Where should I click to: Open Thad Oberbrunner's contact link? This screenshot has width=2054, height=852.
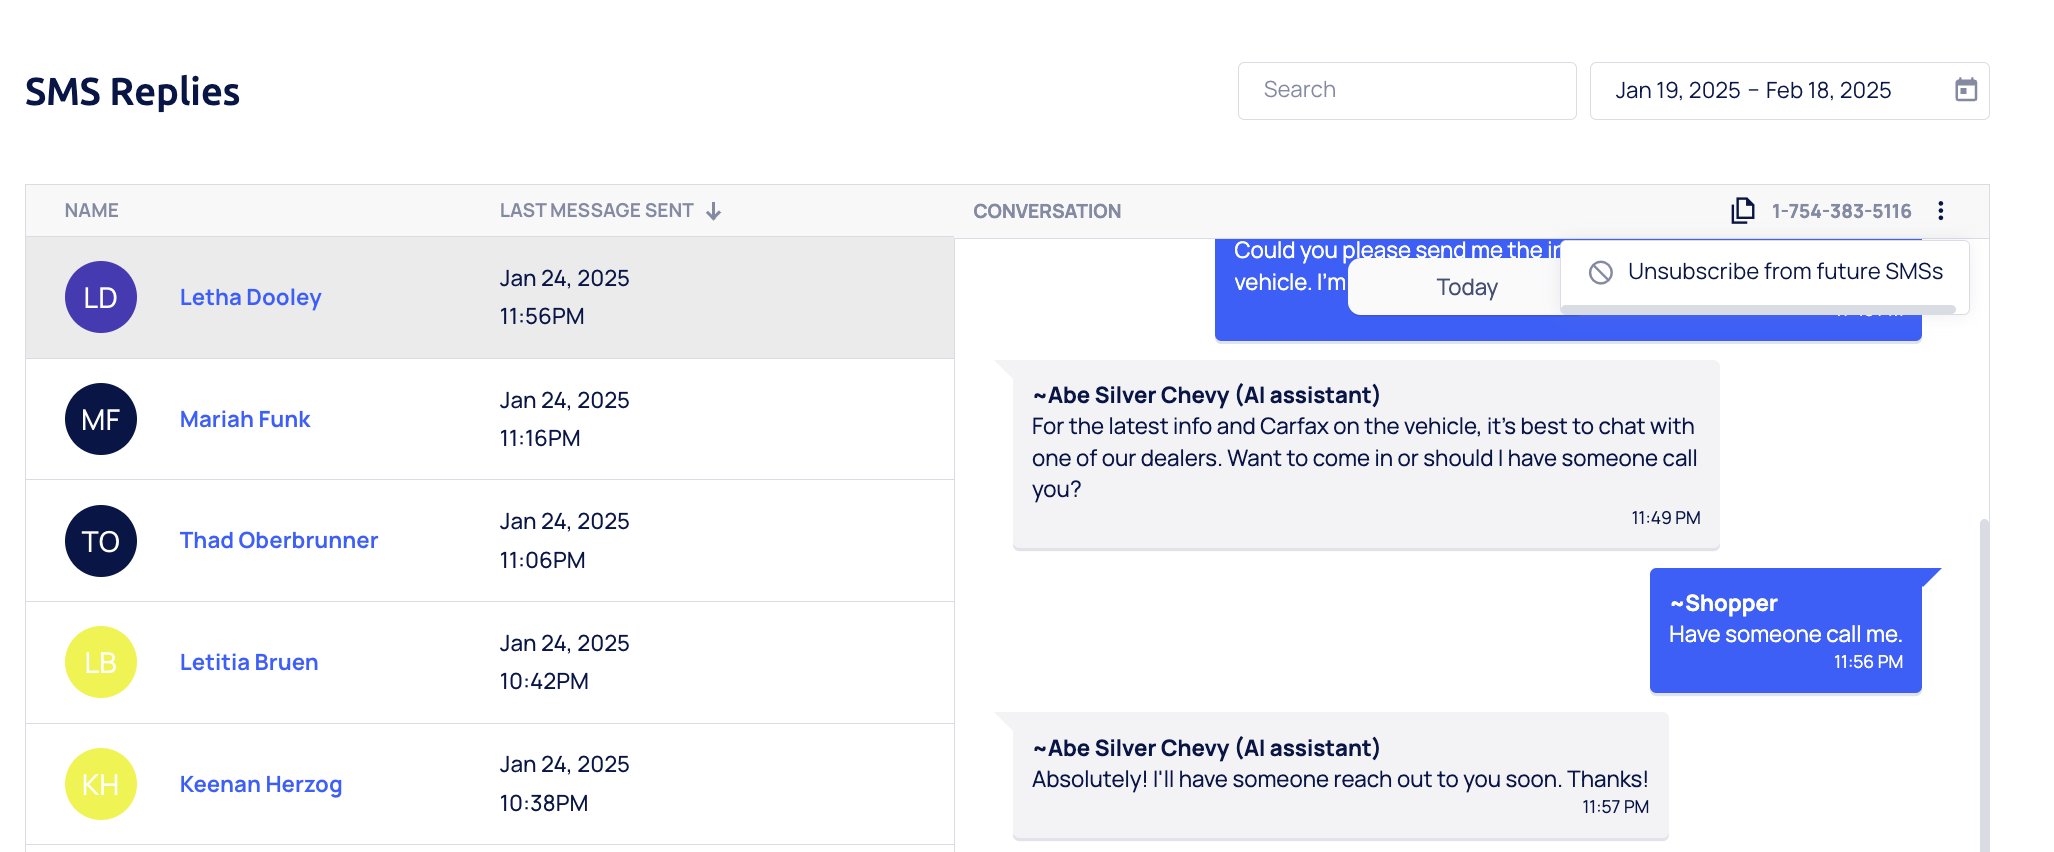click(278, 540)
